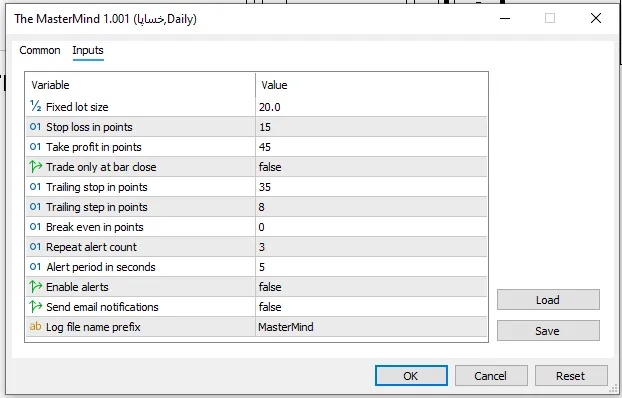This screenshot has width=622, height=398.
Task: Click the integer icon beside Trailing stop in points
Action: coord(35,187)
